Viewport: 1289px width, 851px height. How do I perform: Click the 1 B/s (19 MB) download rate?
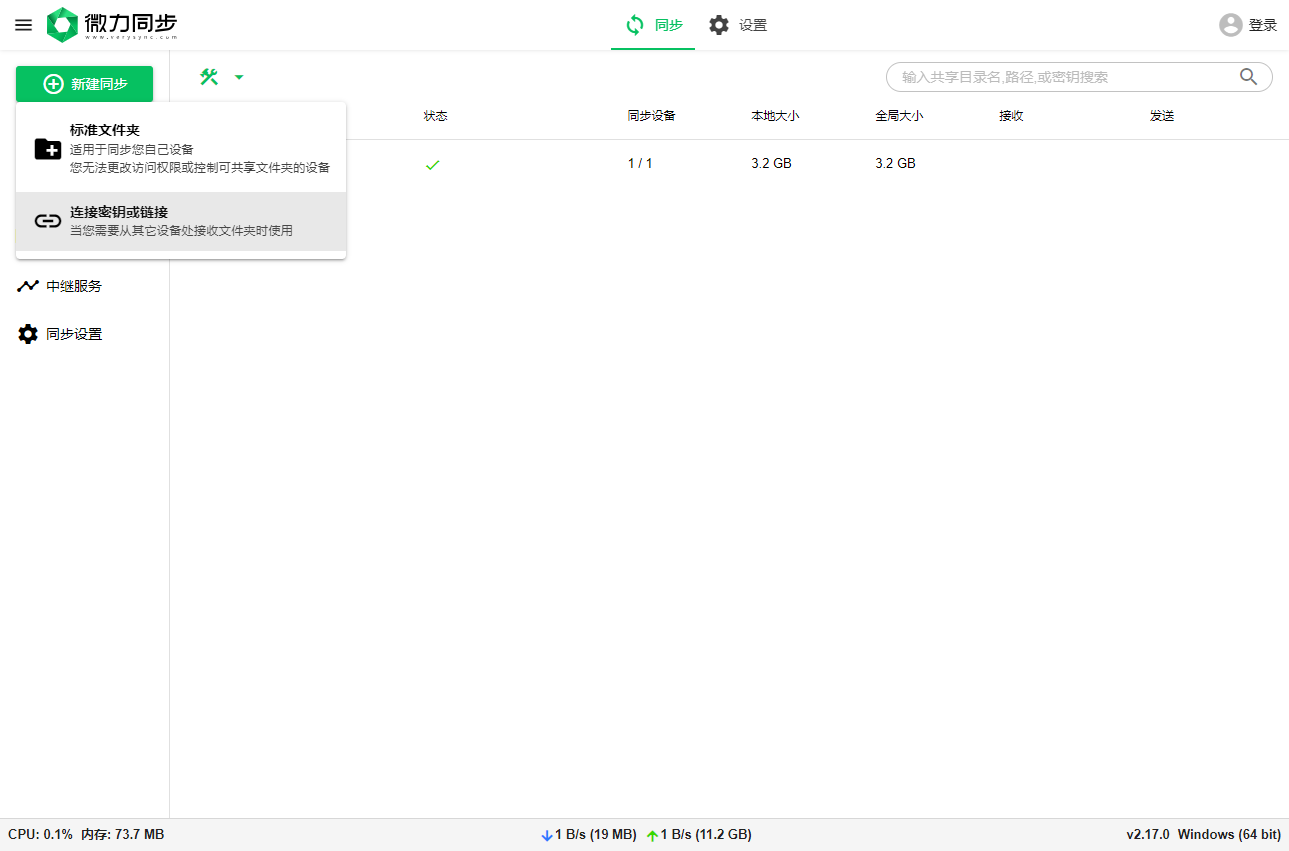pyautogui.click(x=595, y=834)
